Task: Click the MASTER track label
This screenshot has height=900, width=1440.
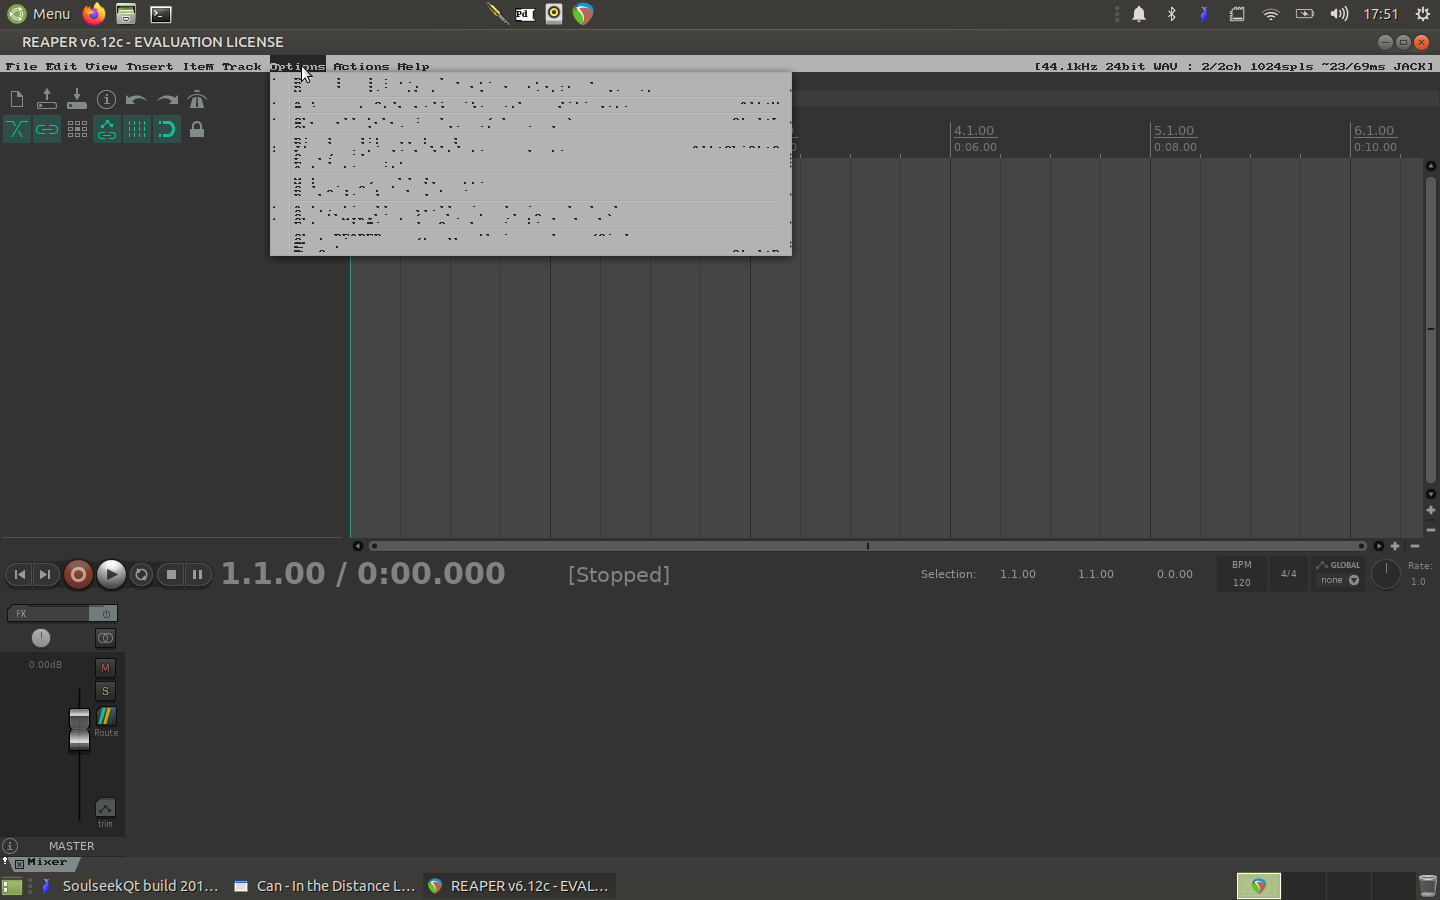Action: [x=71, y=846]
